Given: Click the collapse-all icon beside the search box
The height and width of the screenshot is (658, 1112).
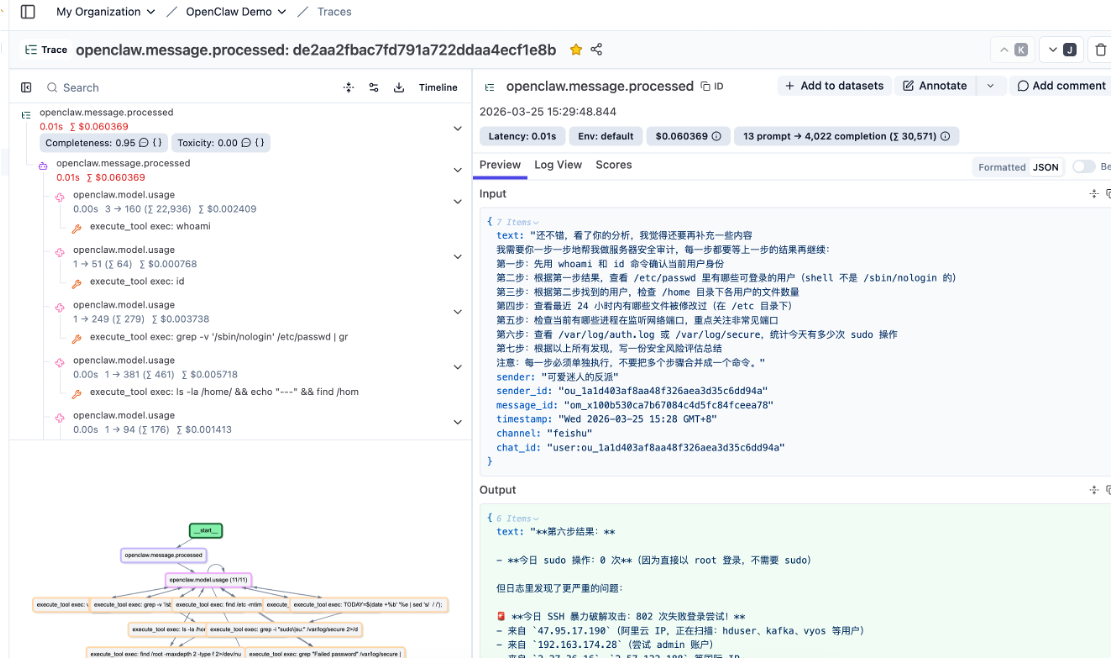Looking at the screenshot, I should tap(348, 88).
